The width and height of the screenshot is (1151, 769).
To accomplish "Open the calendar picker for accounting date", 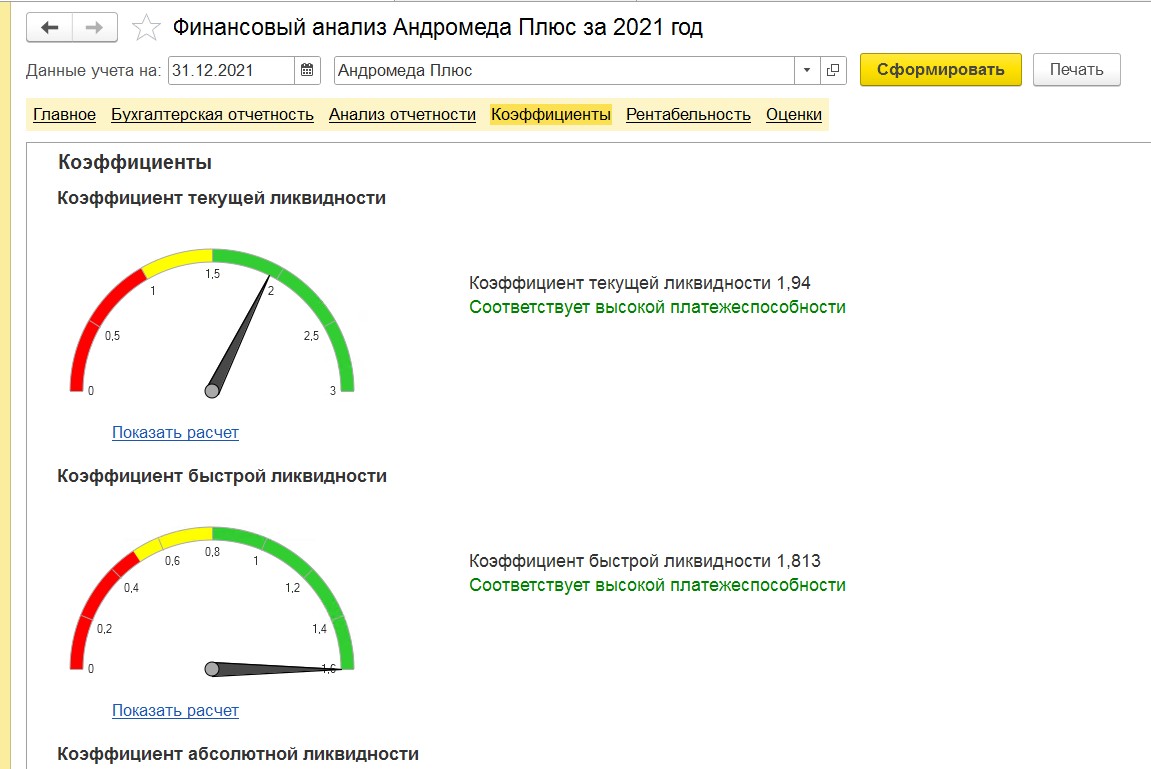I will [x=307, y=70].
